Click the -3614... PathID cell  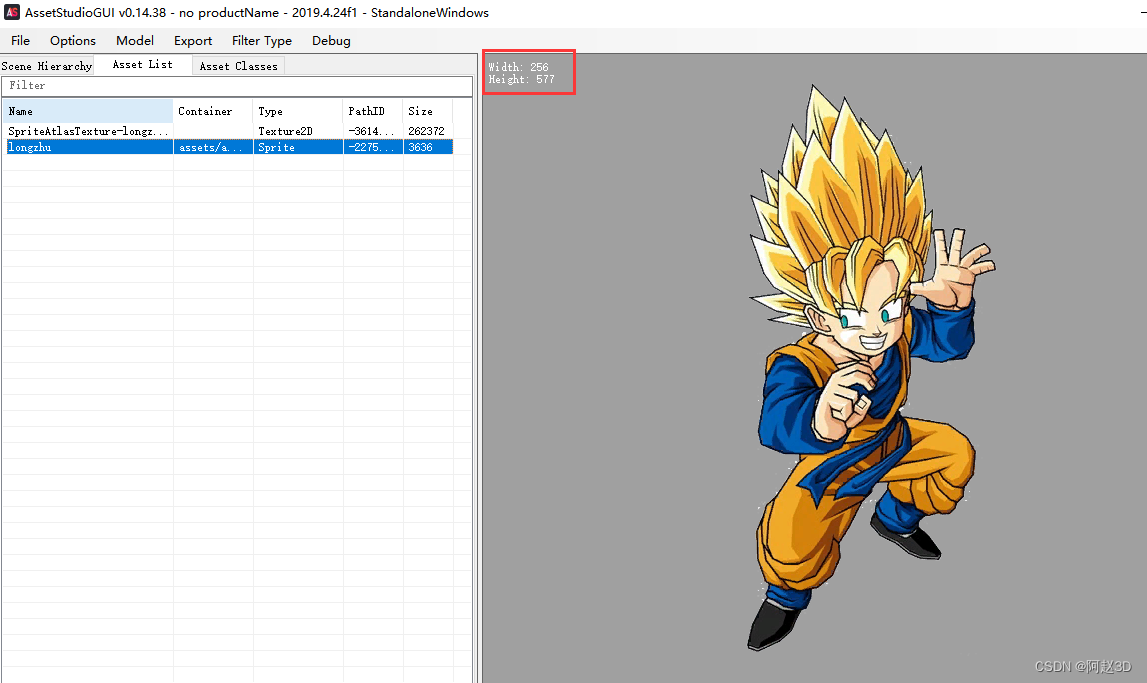pos(373,131)
